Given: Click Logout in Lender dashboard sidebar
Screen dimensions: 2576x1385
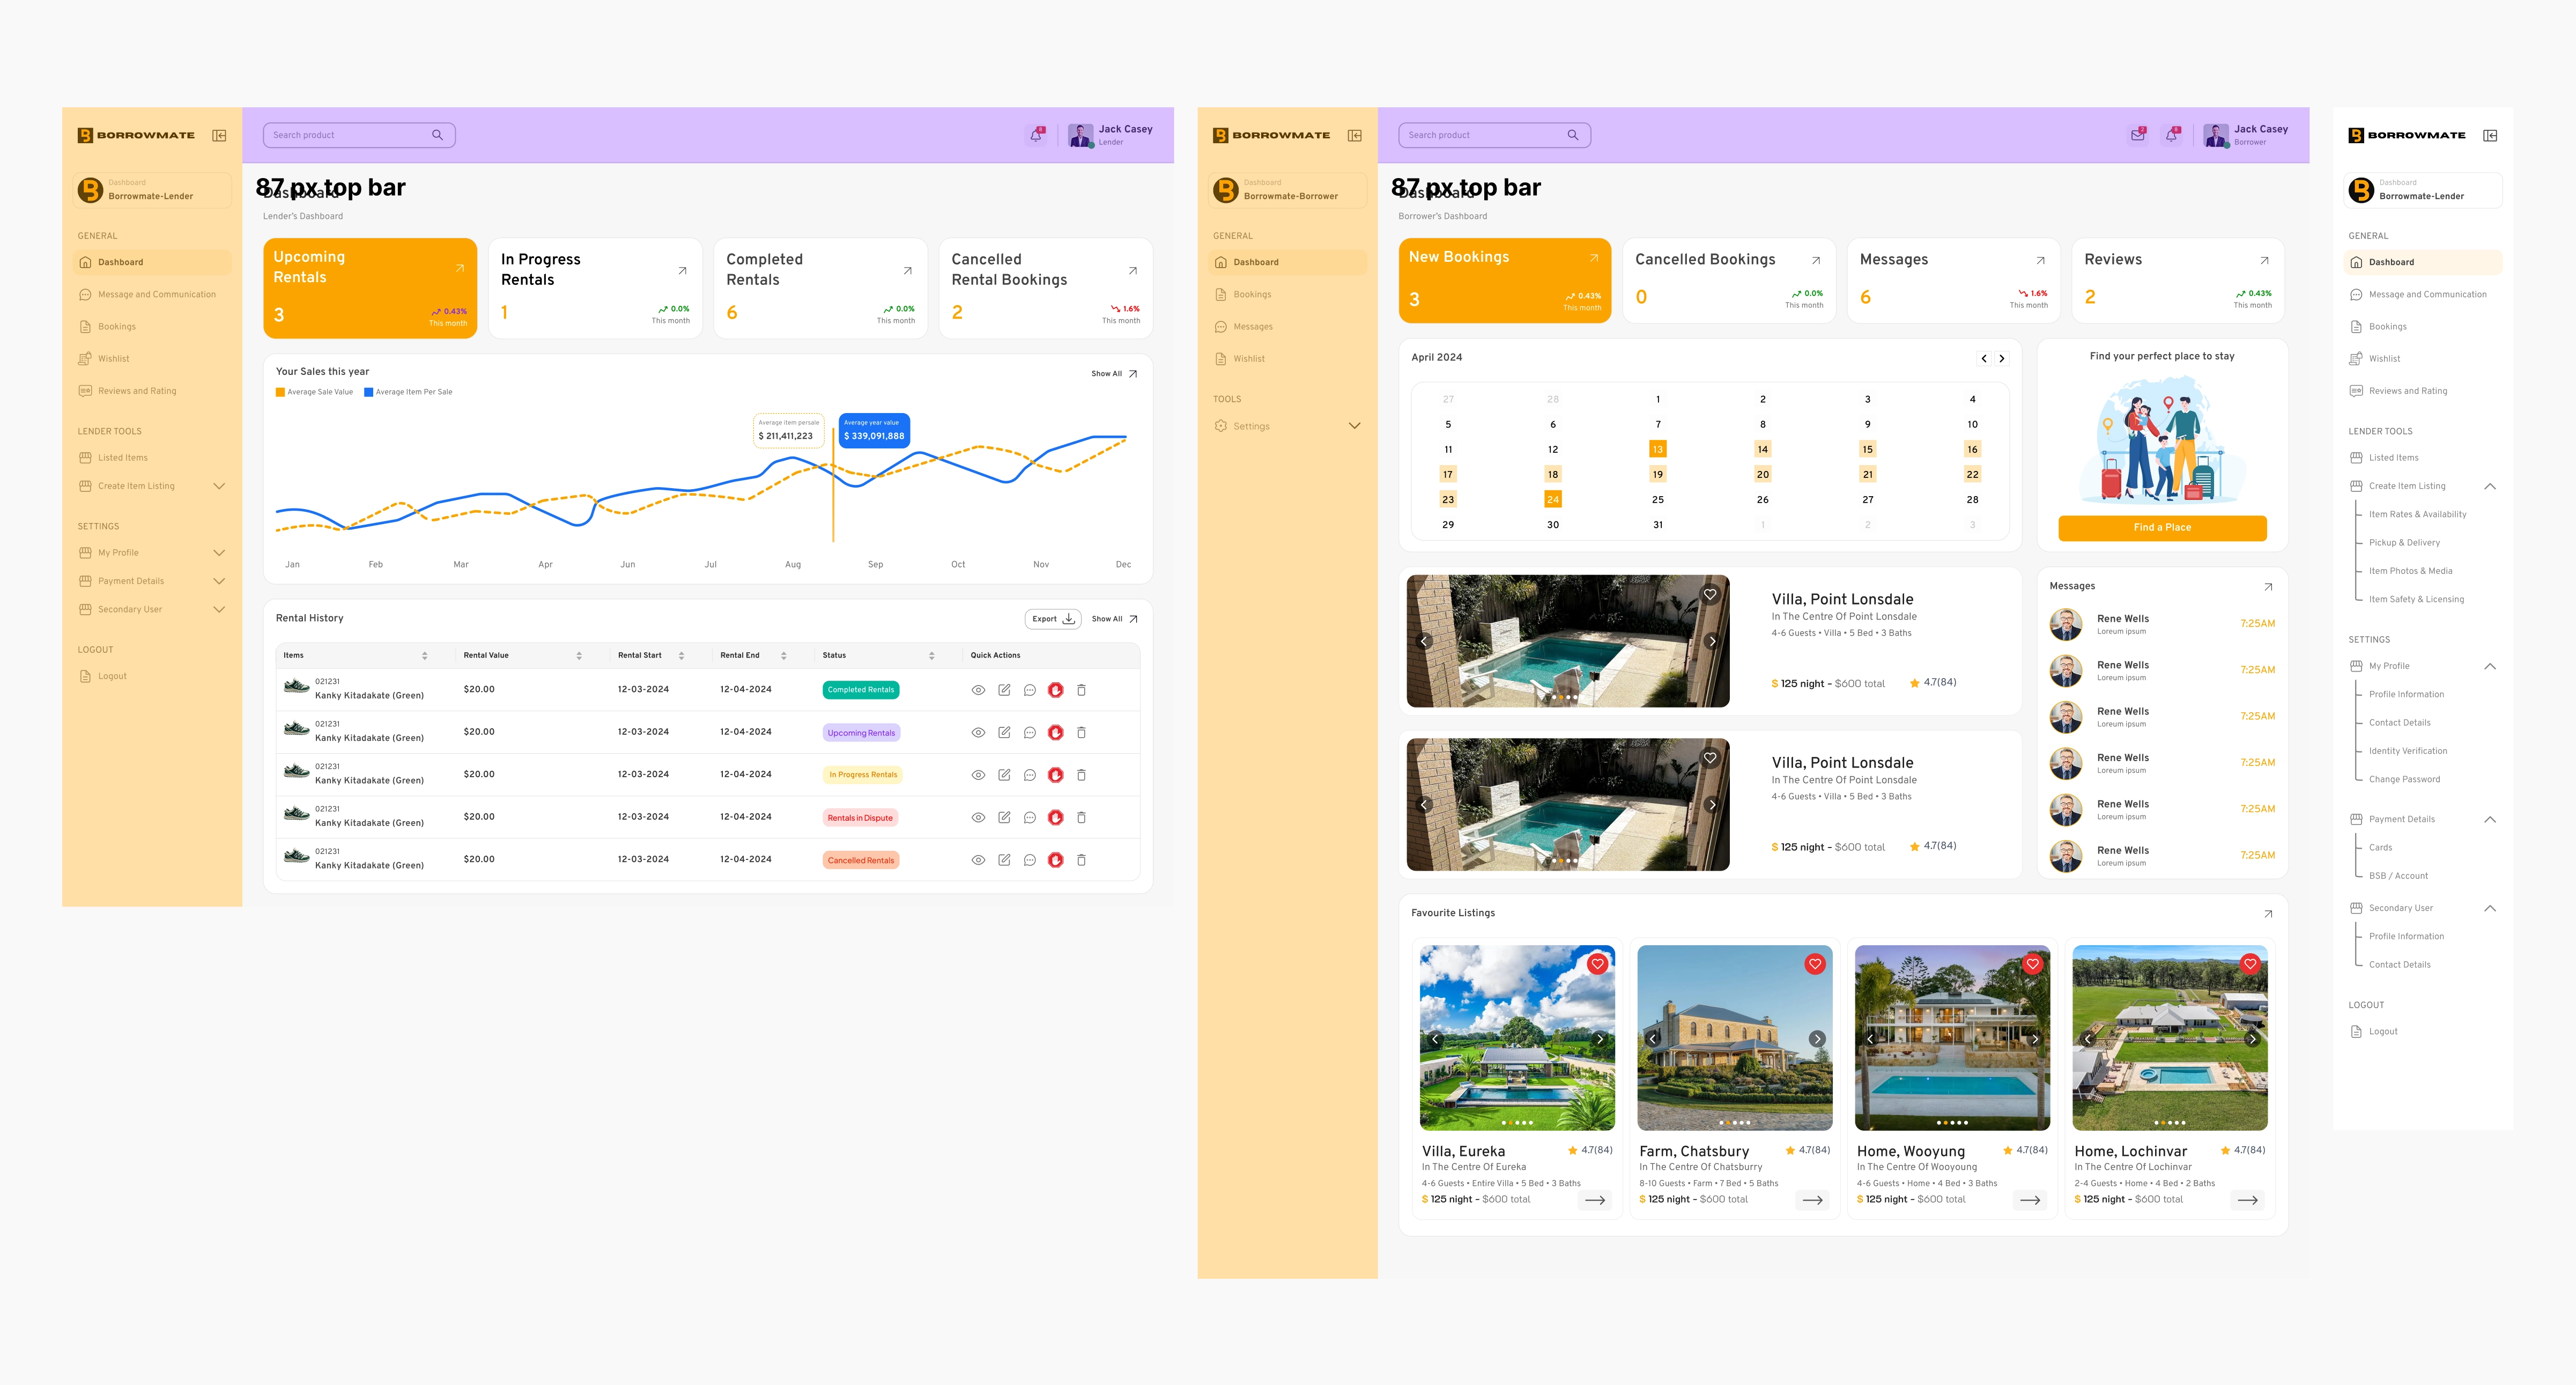Looking at the screenshot, I should (112, 676).
